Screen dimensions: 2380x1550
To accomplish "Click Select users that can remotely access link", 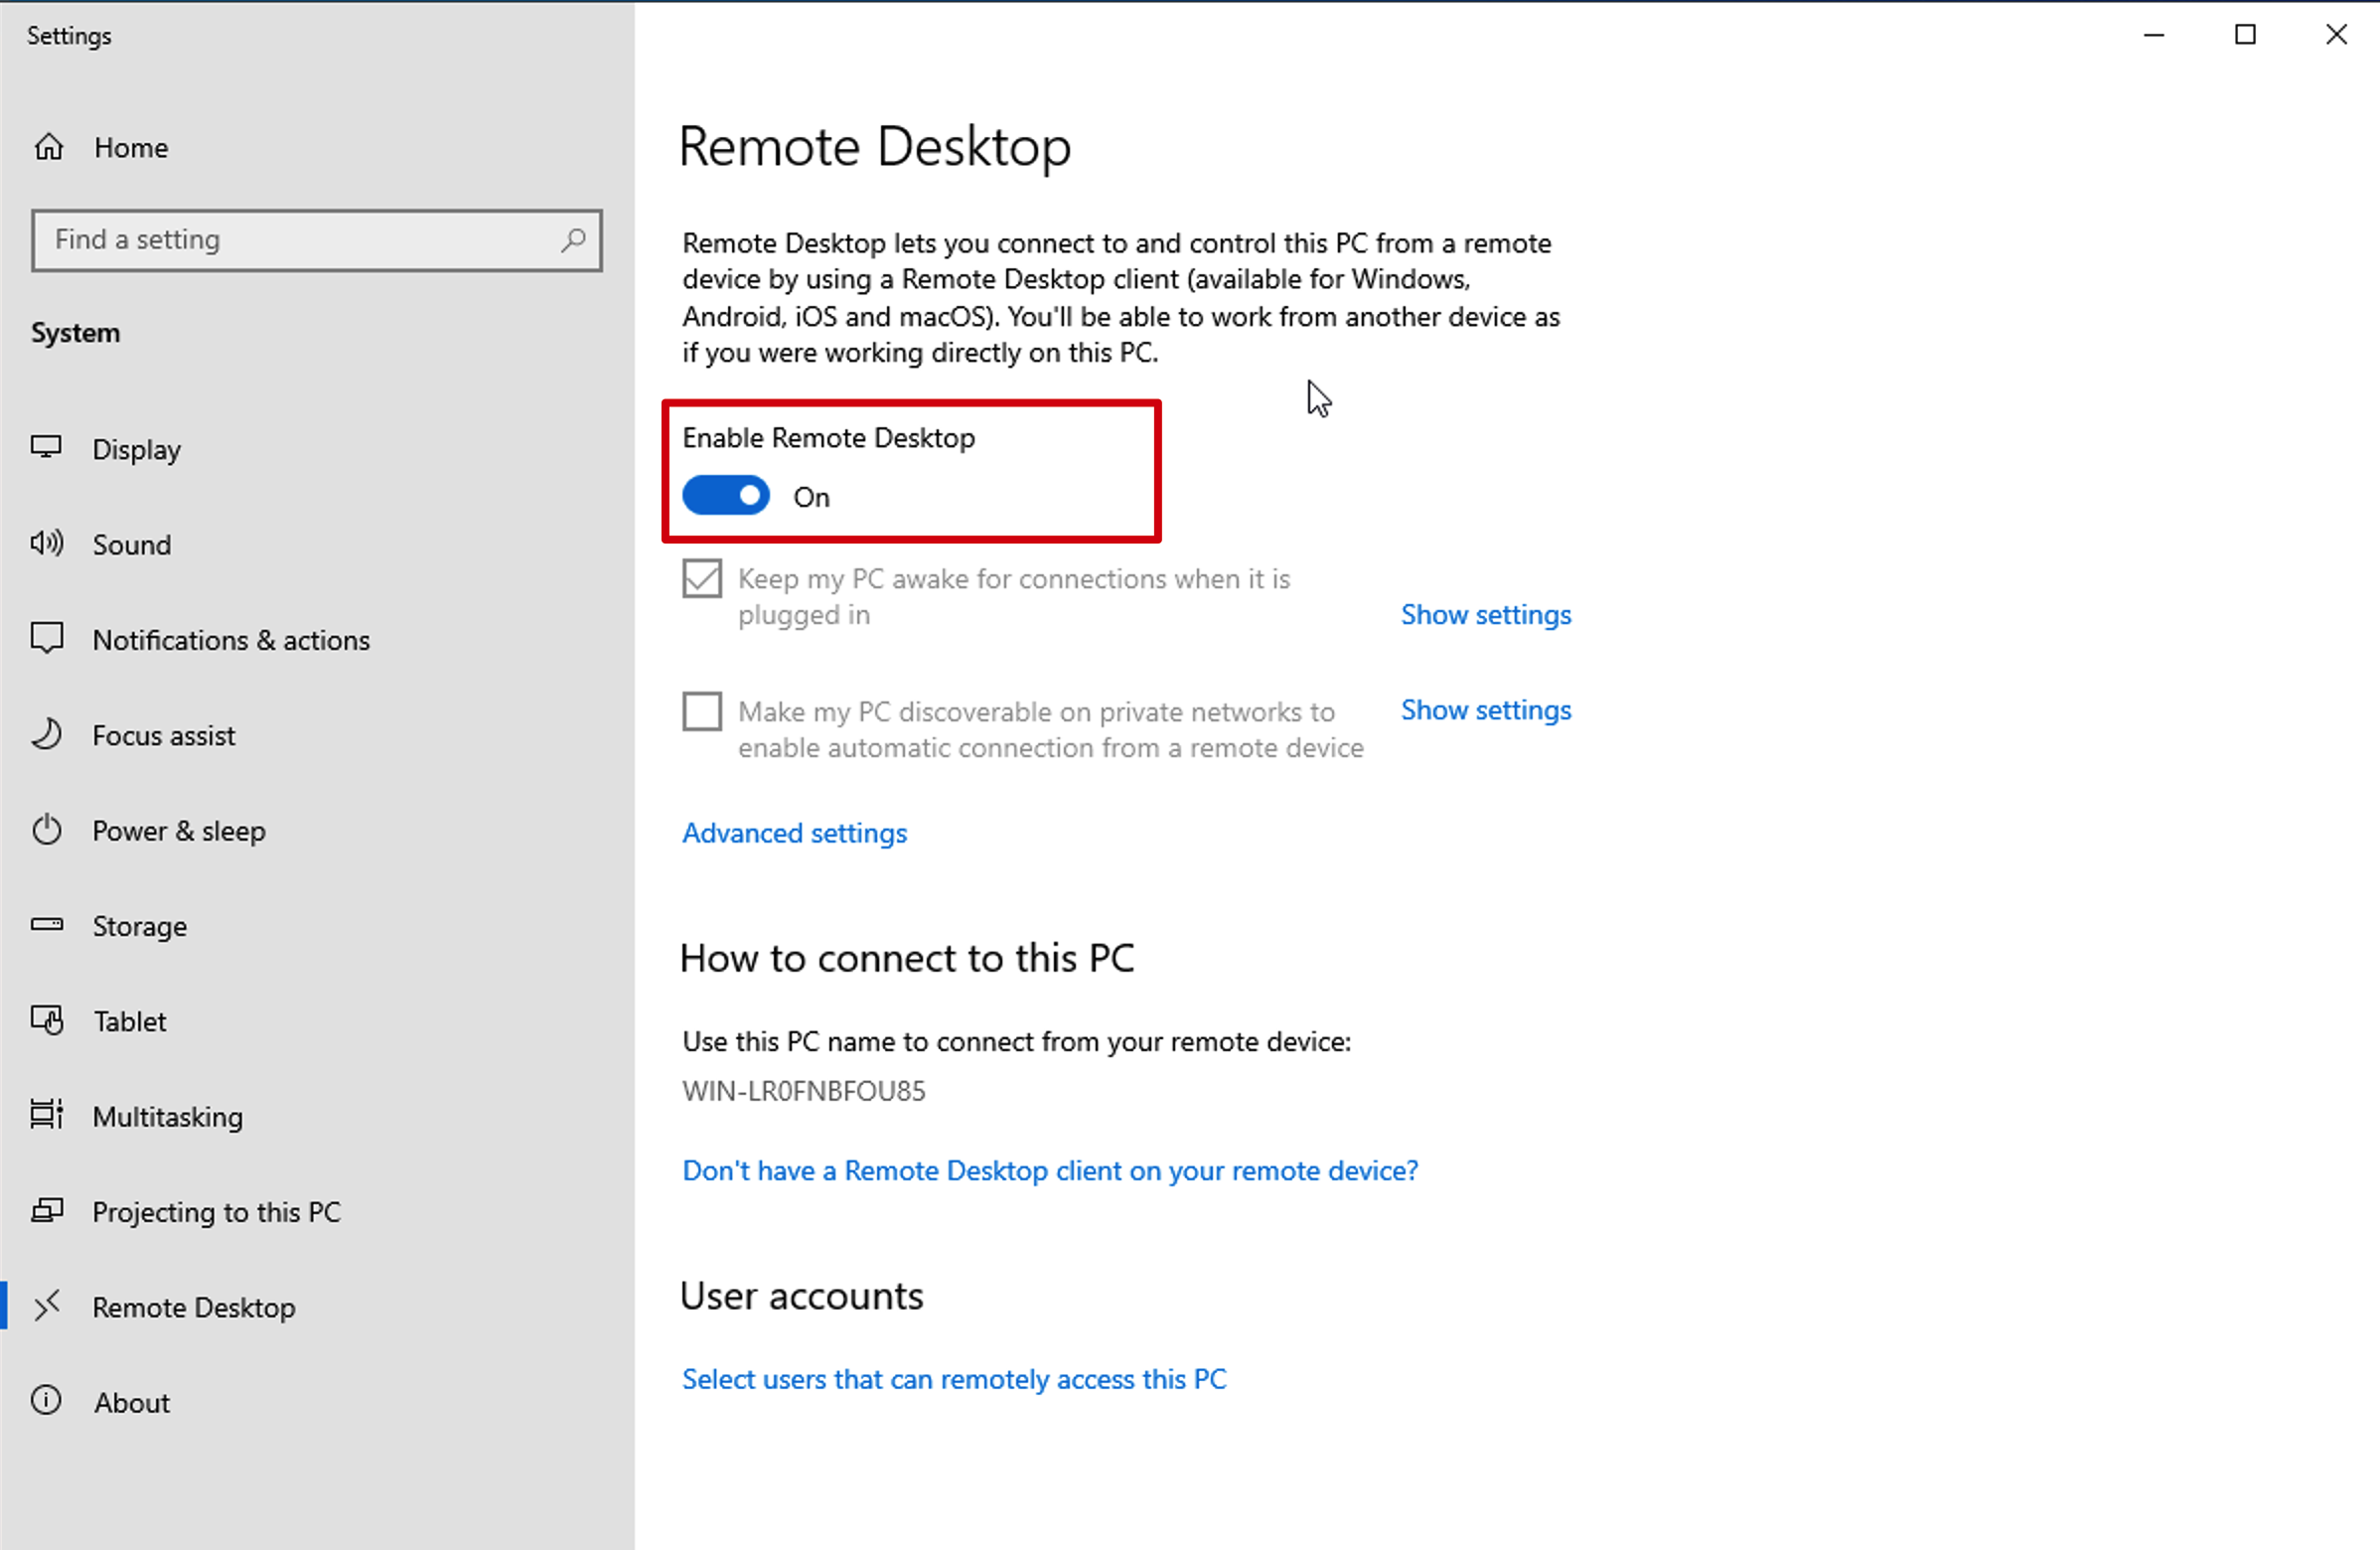I will tap(954, 1379).
